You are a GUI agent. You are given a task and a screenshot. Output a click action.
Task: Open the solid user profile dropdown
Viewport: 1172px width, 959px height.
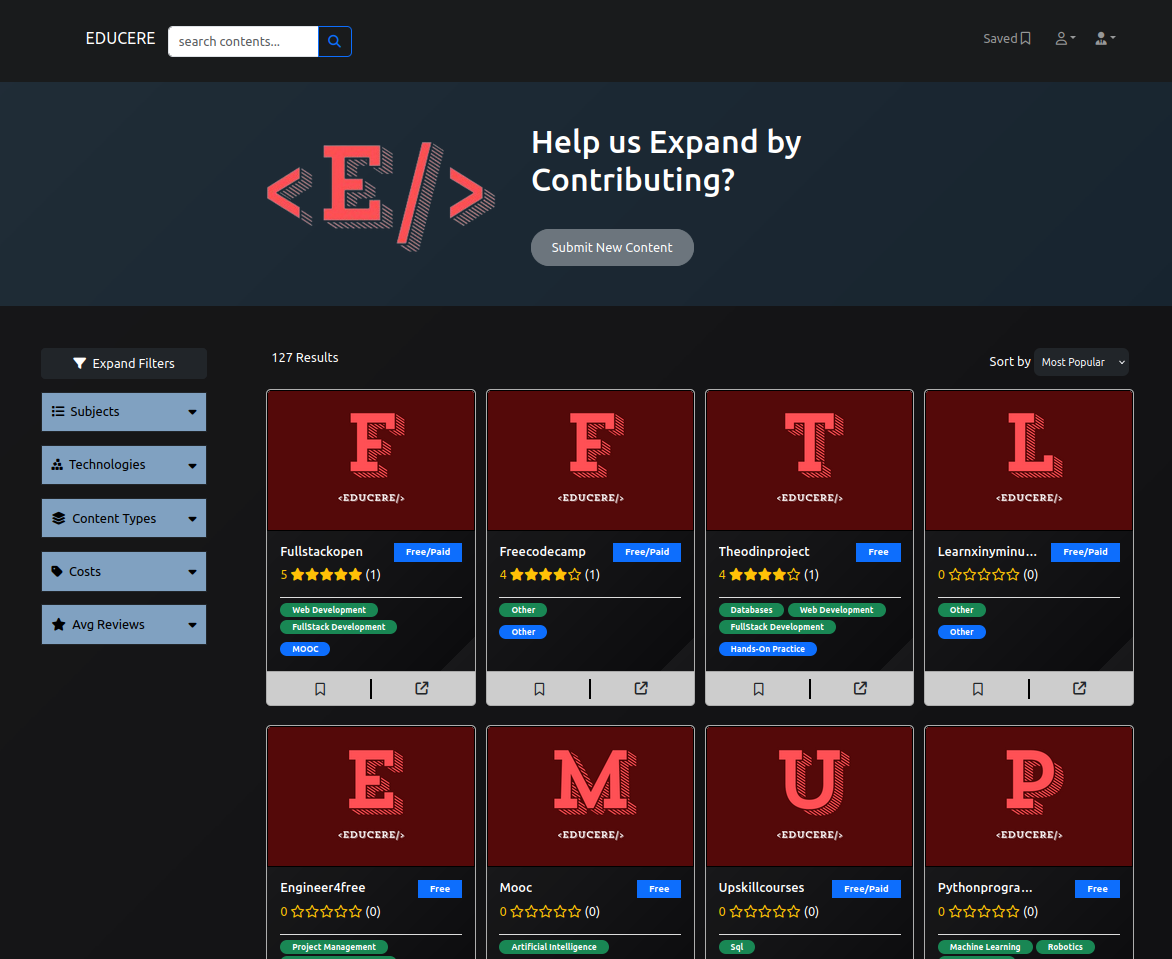tap(1105, 38)
